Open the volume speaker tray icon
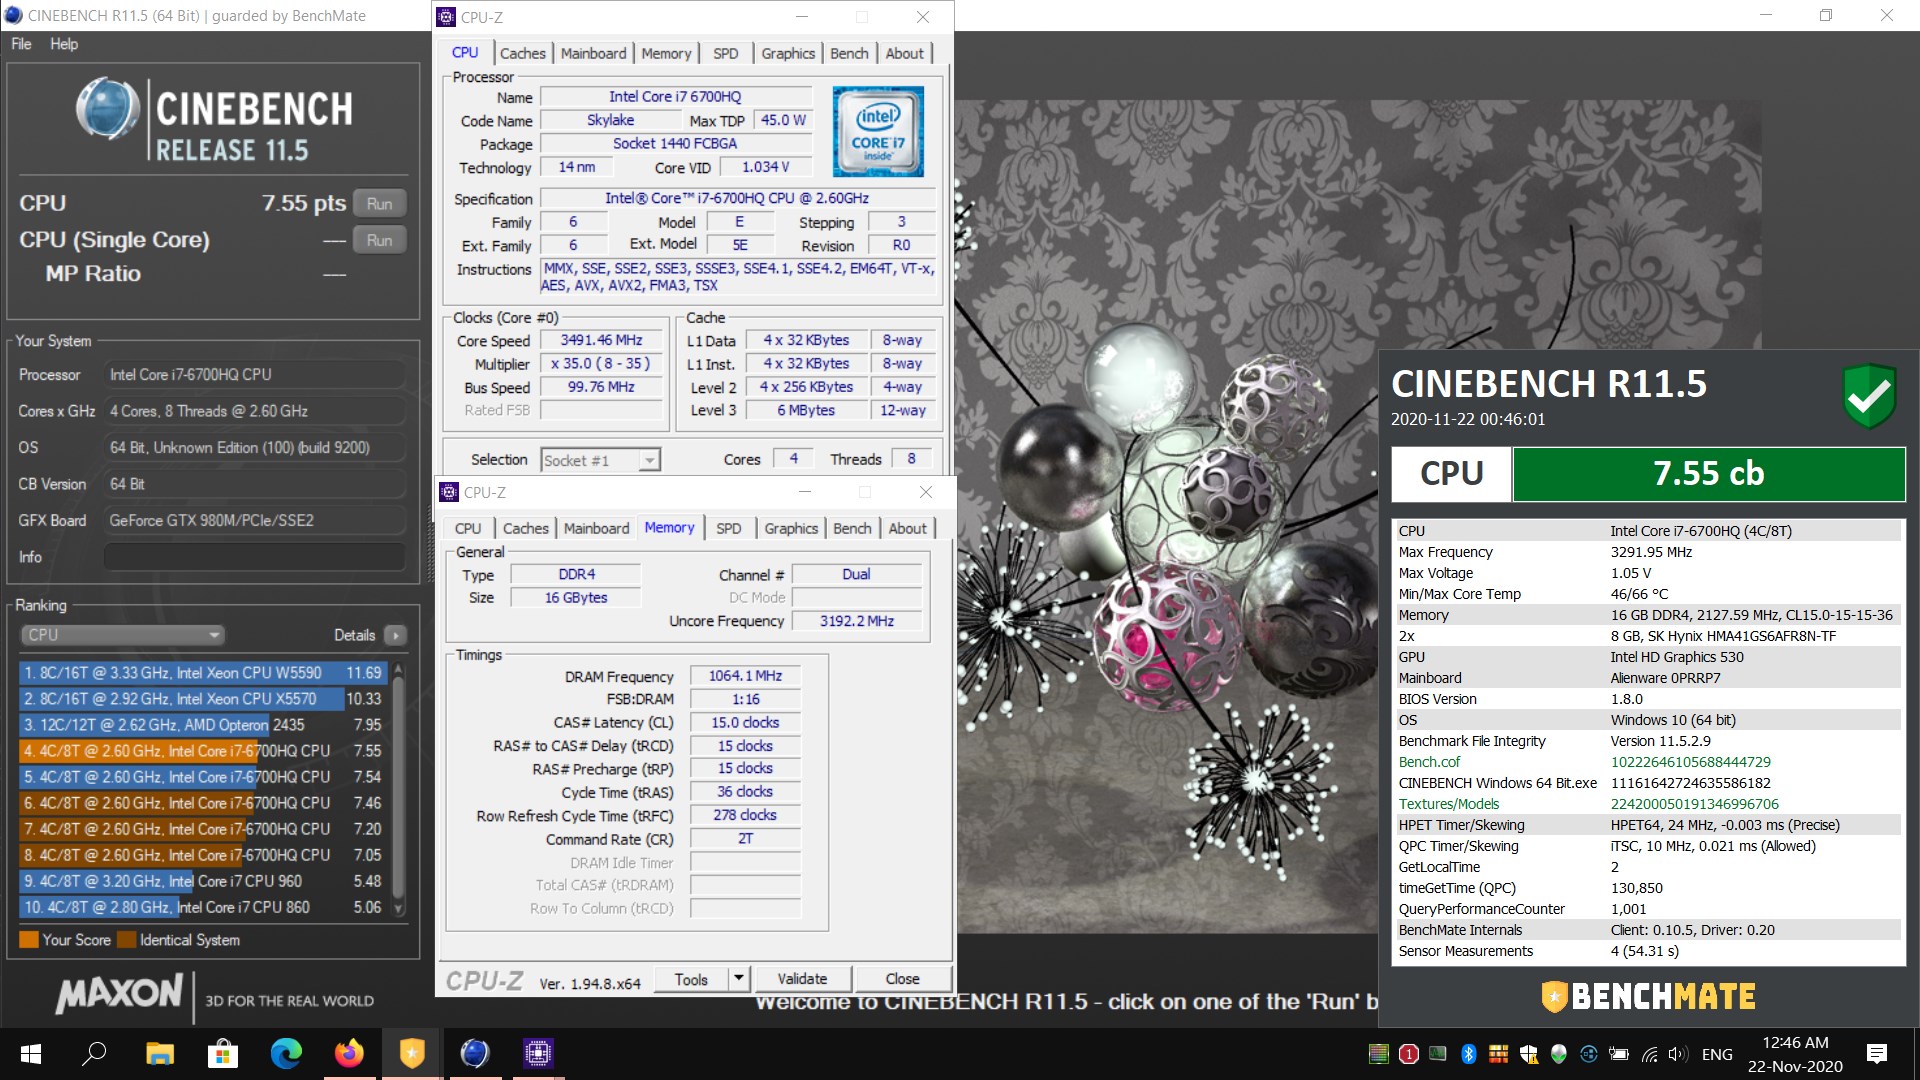 click(x=1678, y=1054)
